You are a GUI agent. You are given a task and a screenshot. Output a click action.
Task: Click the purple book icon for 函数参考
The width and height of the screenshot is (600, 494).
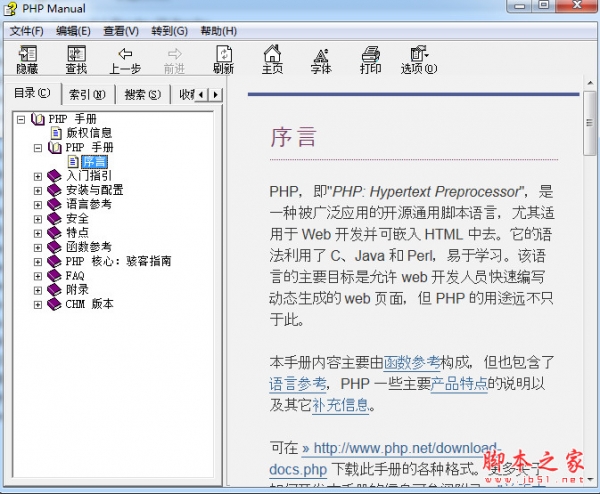pos(54,247)
